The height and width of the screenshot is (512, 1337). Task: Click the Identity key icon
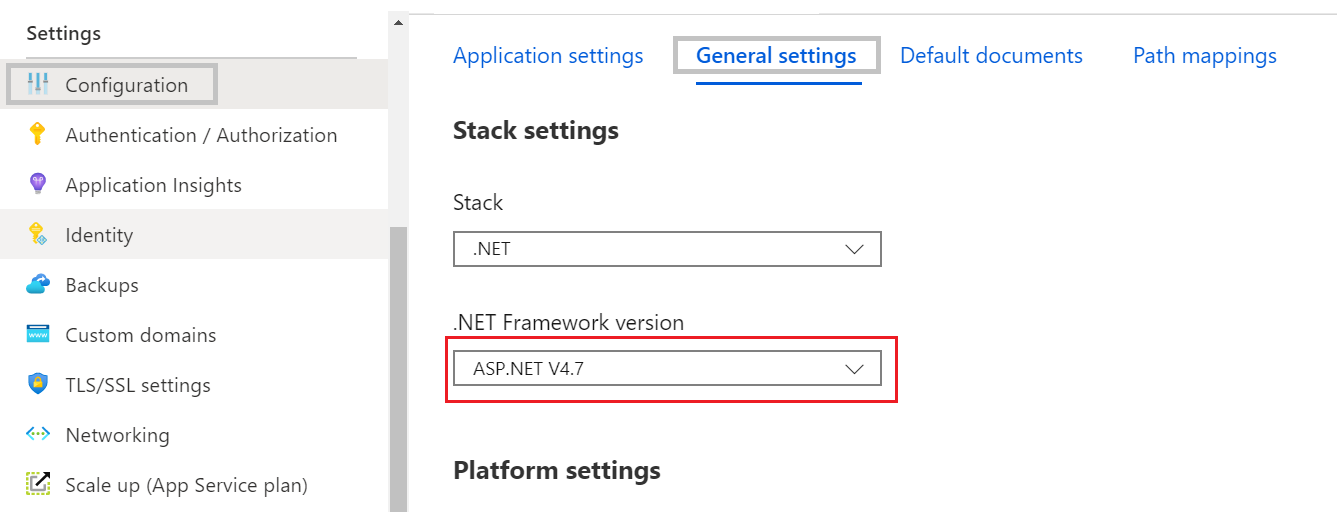38,234
